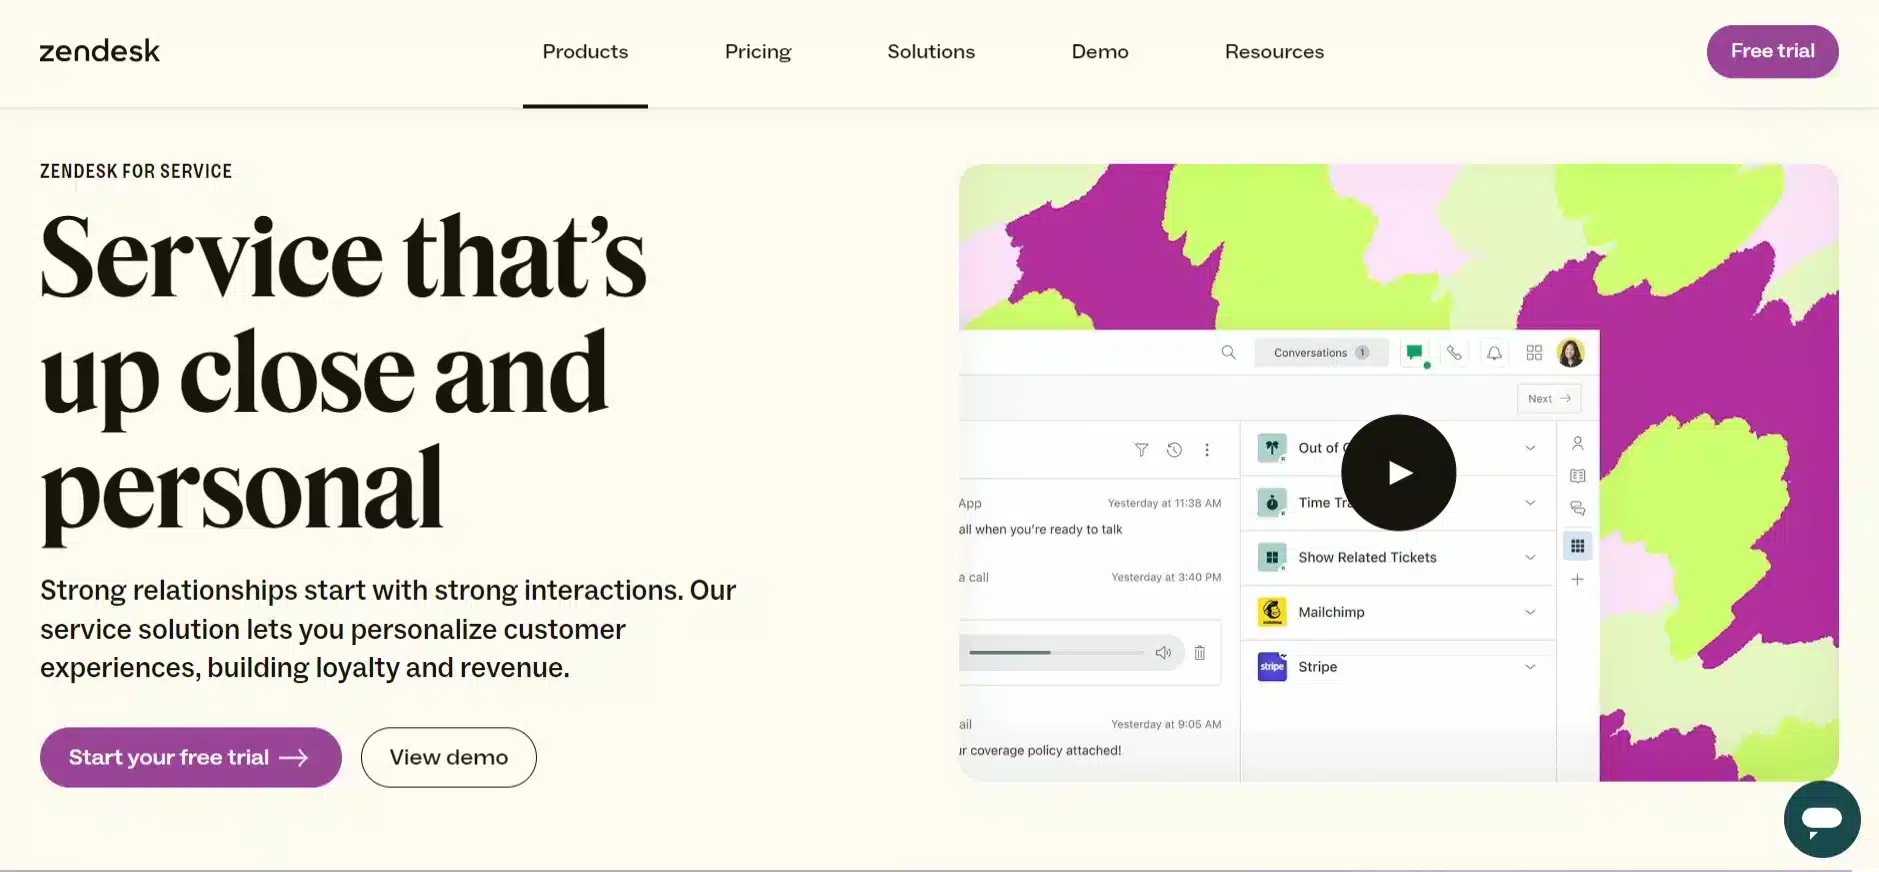Click the notification bell icon
The image size is (1879, 872).
click(1494, 353)
